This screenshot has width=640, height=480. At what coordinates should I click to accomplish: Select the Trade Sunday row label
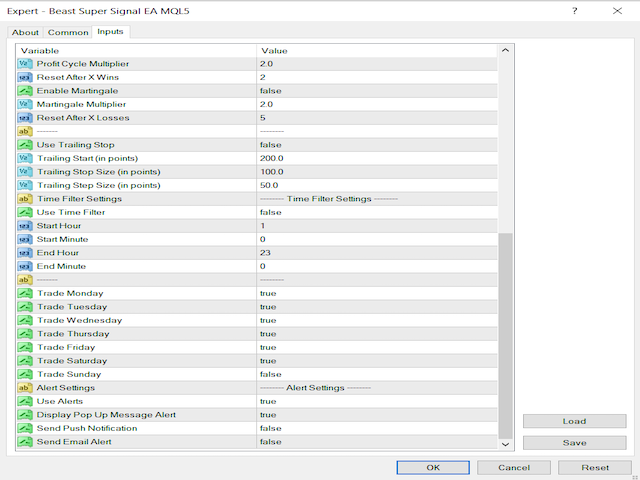(69, 374)
